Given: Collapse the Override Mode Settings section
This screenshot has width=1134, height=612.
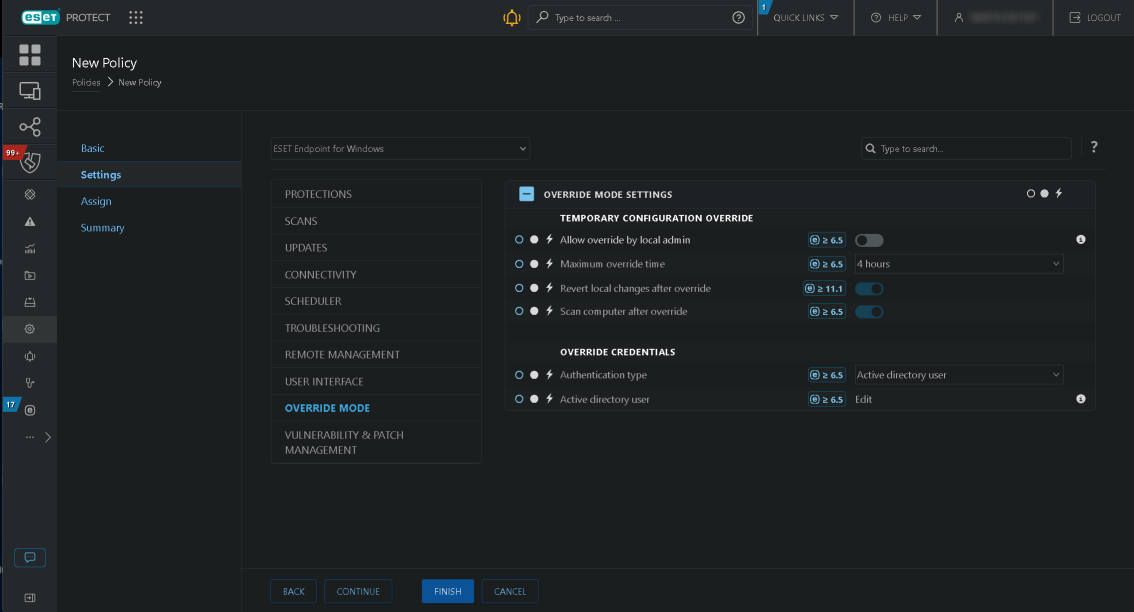Looking at the screenshot, I should click(526, 194).
